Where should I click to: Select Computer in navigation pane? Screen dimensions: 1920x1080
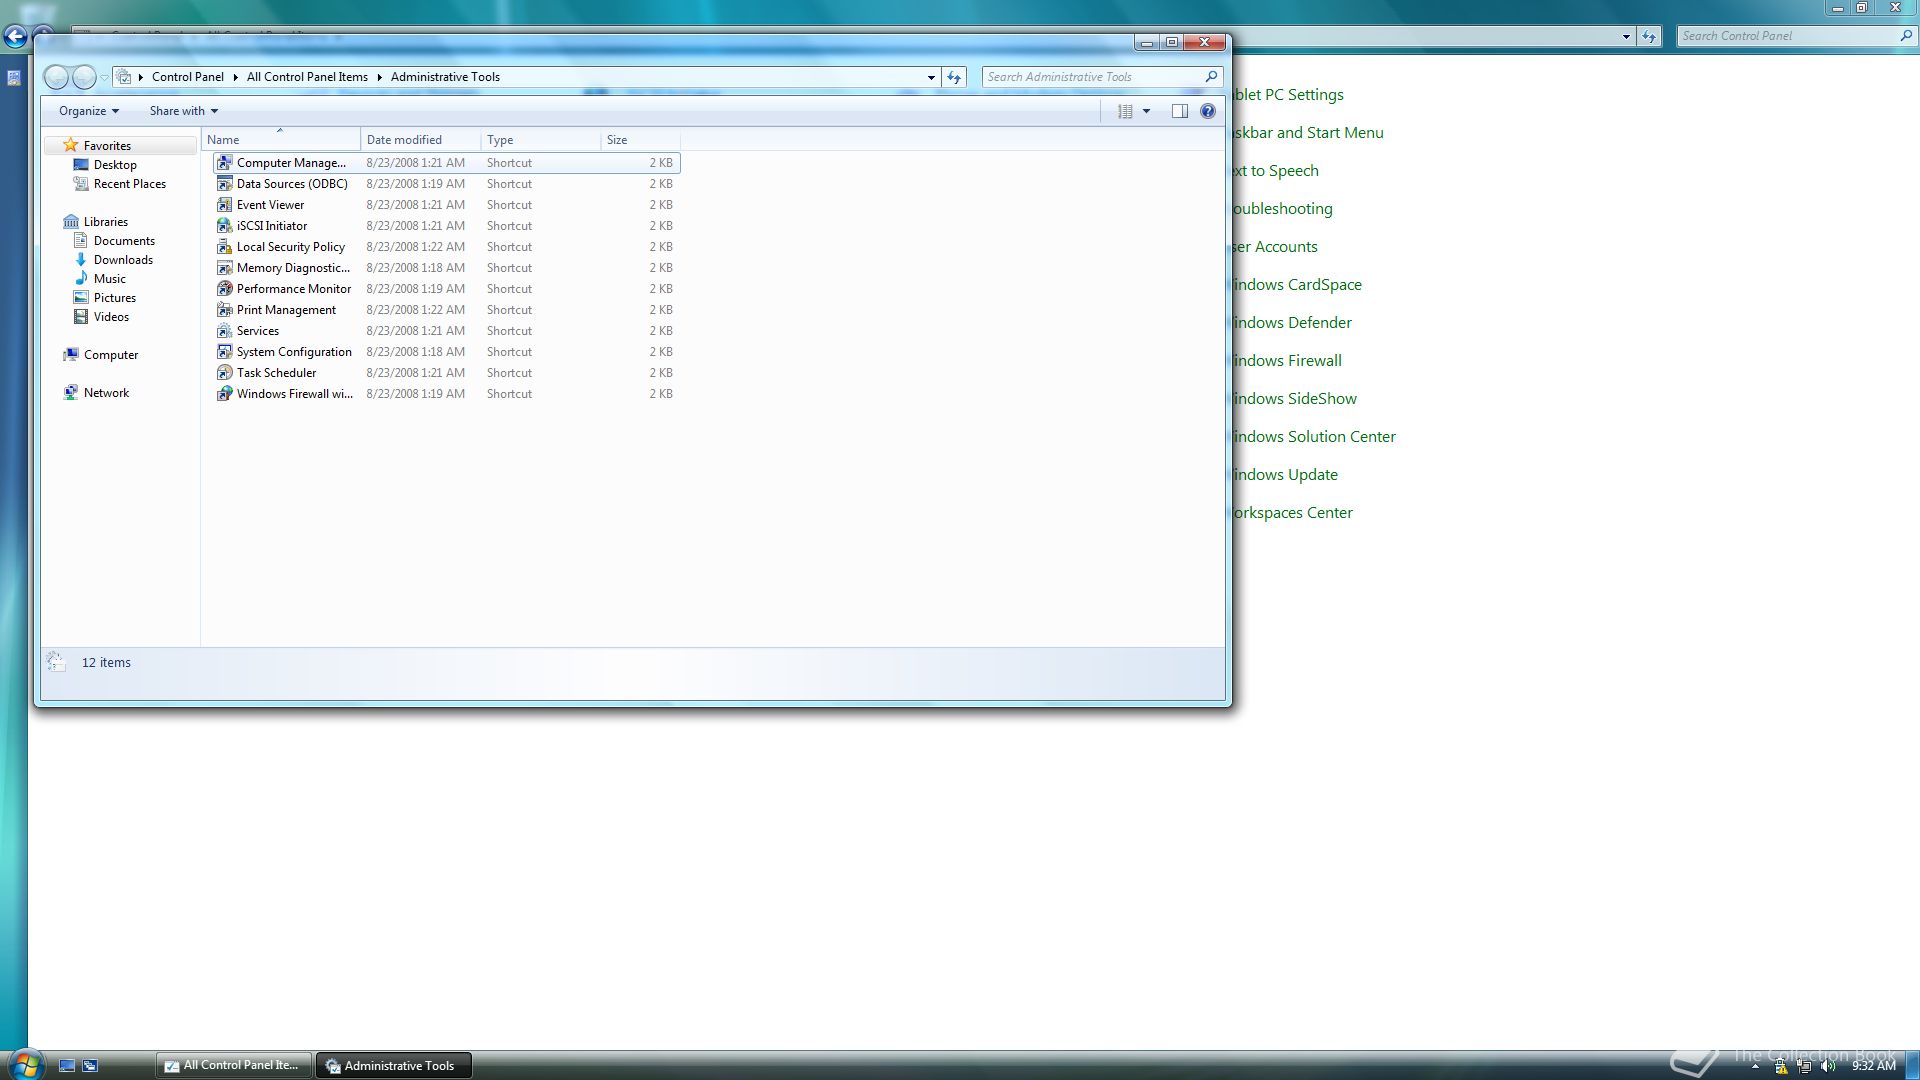[110, 355]
